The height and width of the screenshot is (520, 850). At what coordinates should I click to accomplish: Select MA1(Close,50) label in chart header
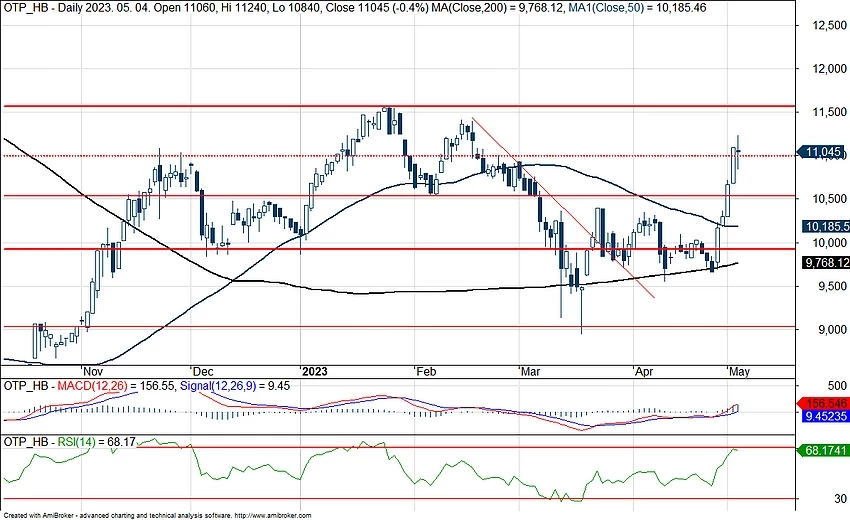coord(624,7)
